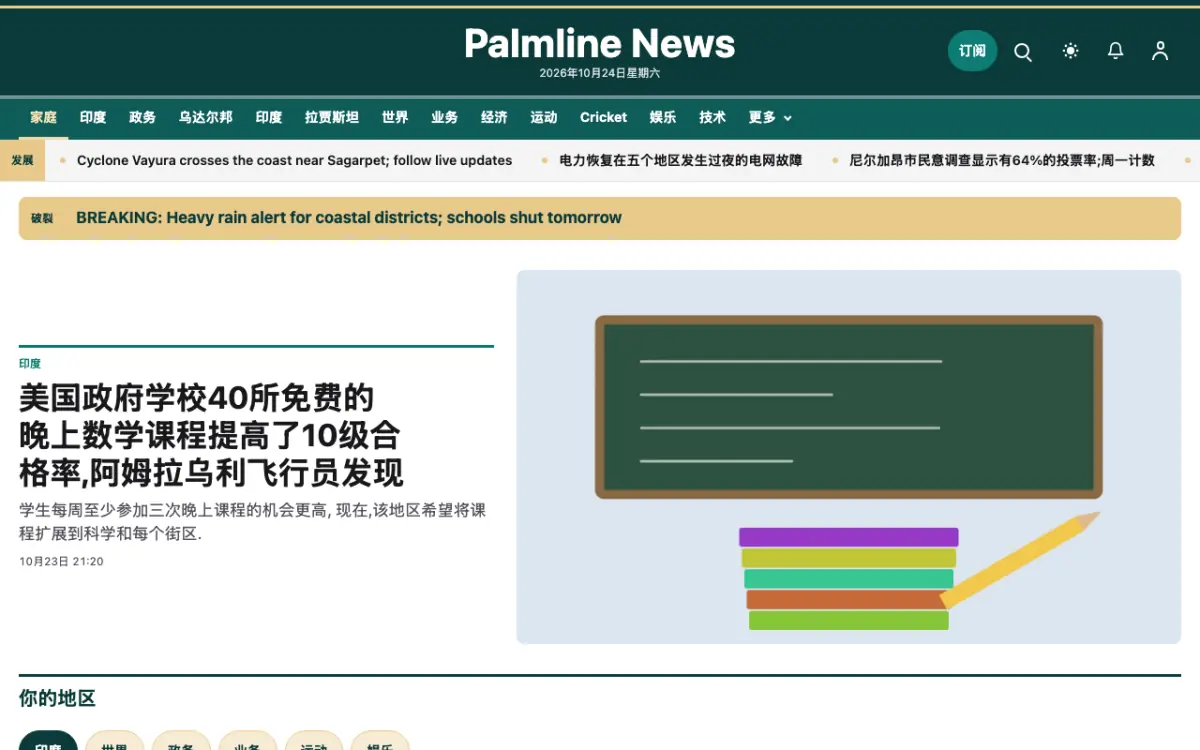Expand the 更多 dropdown menu

(x=770, y=117)
